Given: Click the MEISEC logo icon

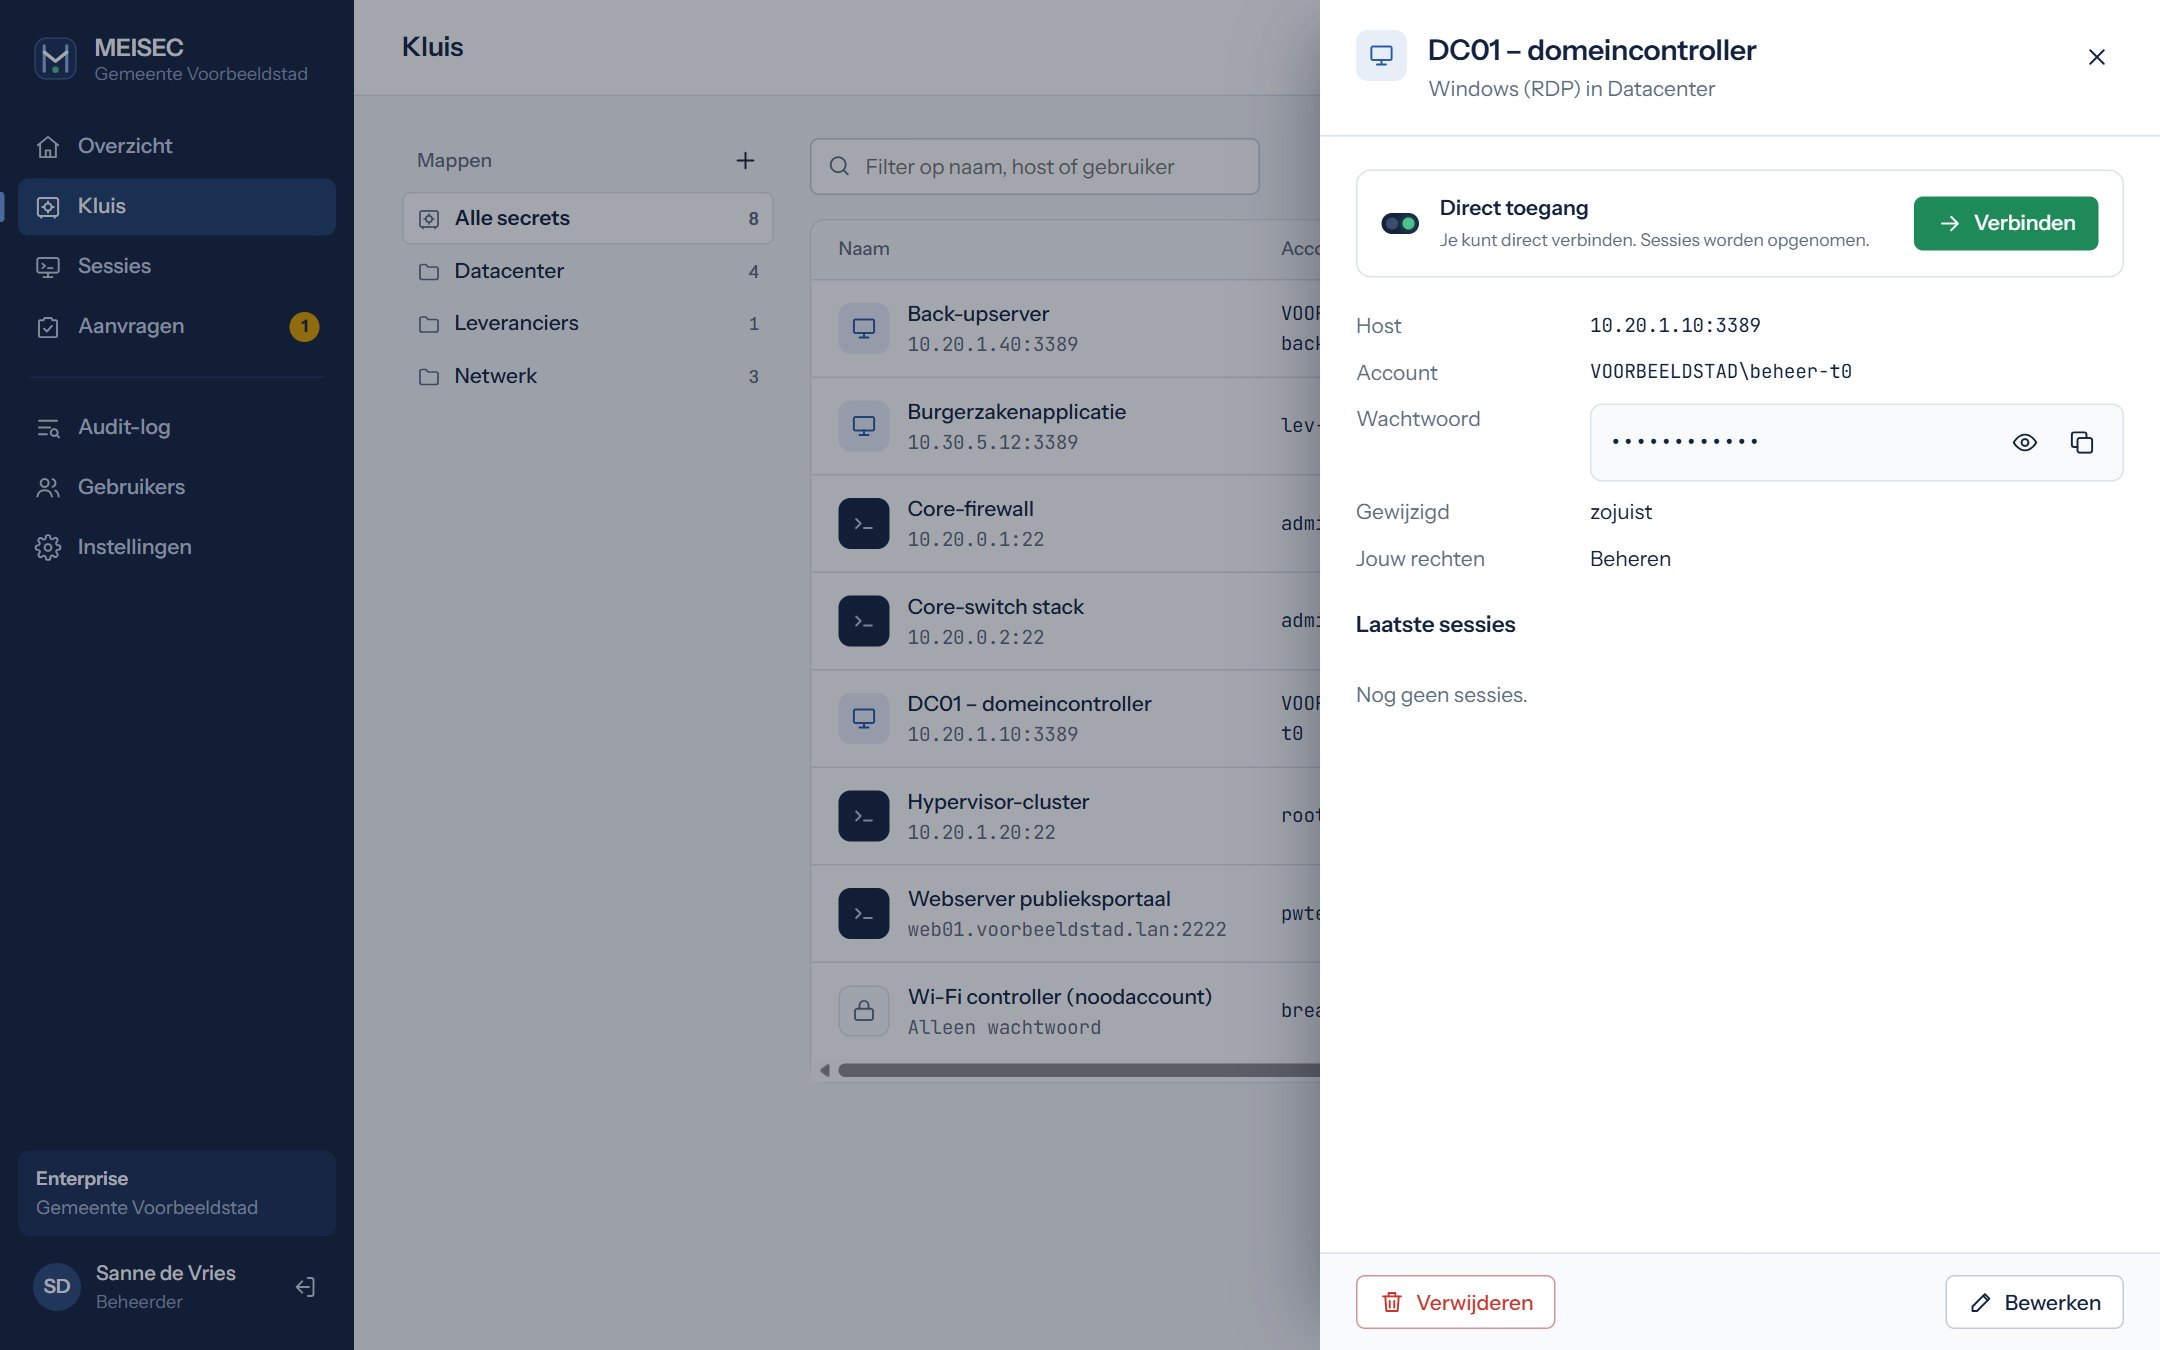Looking at the screenshot, I should [x=55, y=59].
